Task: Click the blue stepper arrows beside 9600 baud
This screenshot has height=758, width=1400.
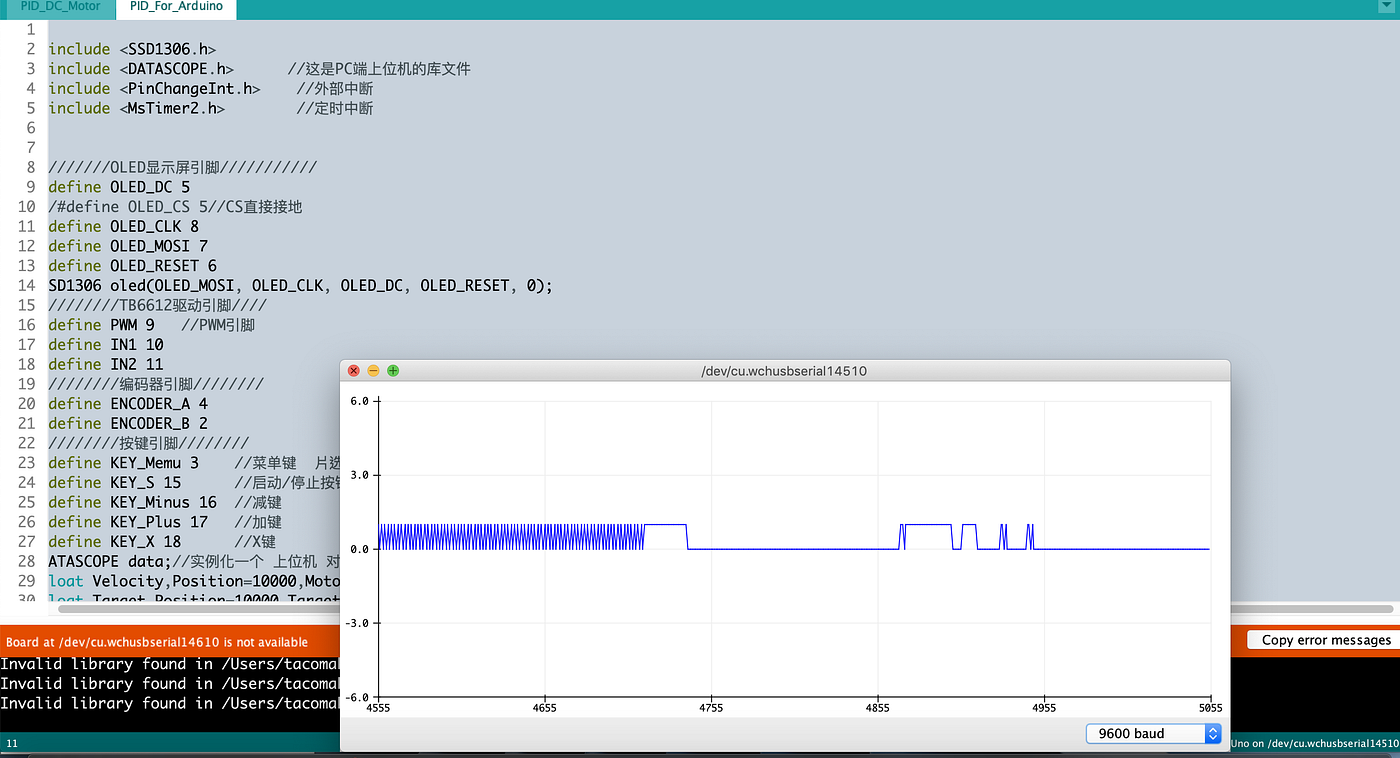Action: (x=1212, y=733)
